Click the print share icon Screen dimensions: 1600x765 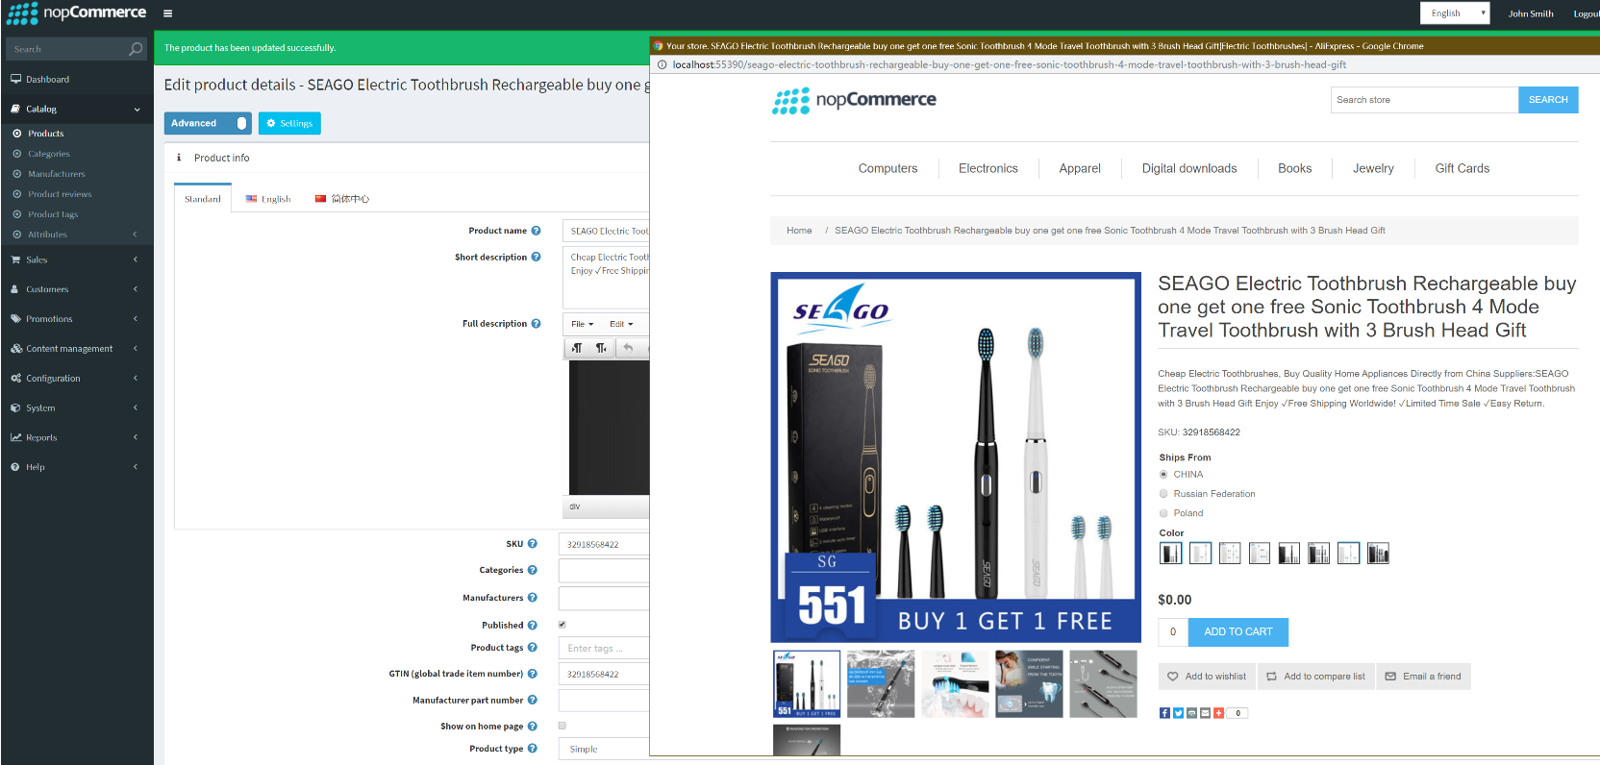[1192, 713]
